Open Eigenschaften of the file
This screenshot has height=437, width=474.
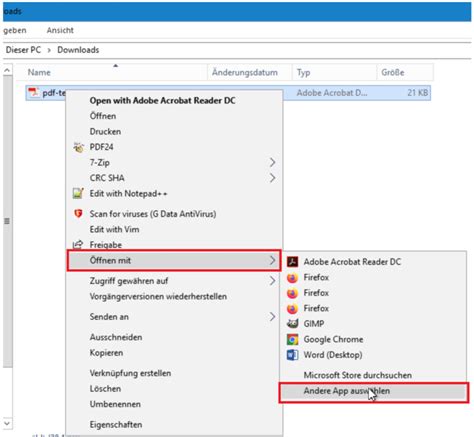coord(116,424)
